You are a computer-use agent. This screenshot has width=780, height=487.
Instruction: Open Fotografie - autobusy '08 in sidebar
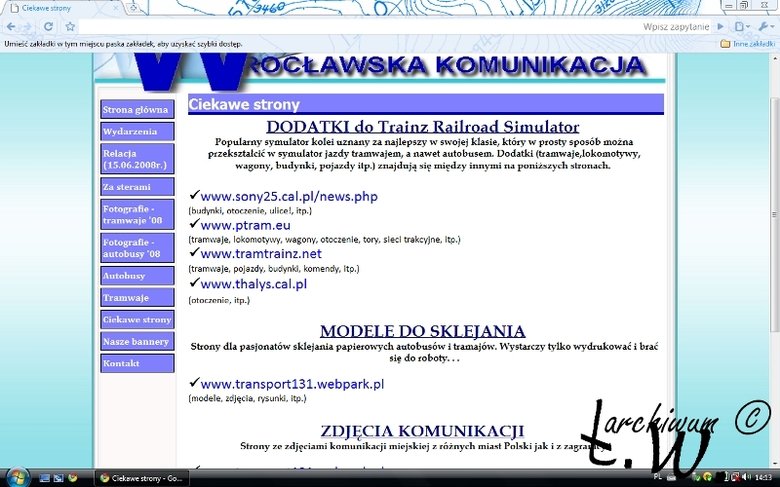137,248
